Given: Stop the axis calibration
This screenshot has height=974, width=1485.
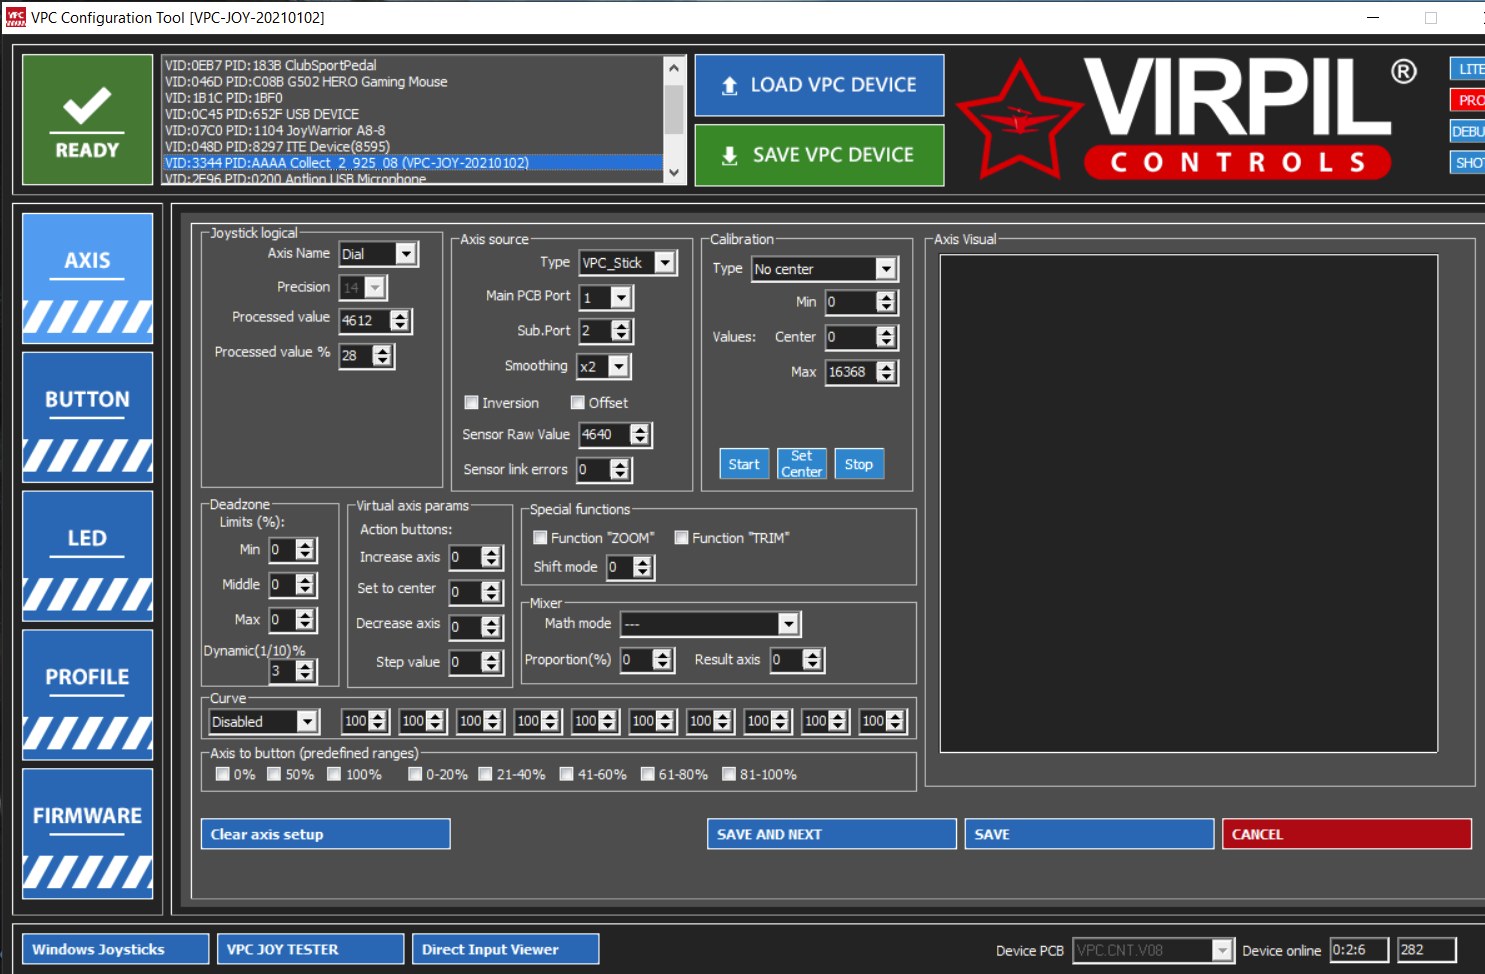Looking at the screenshot, I should [859, 464].
